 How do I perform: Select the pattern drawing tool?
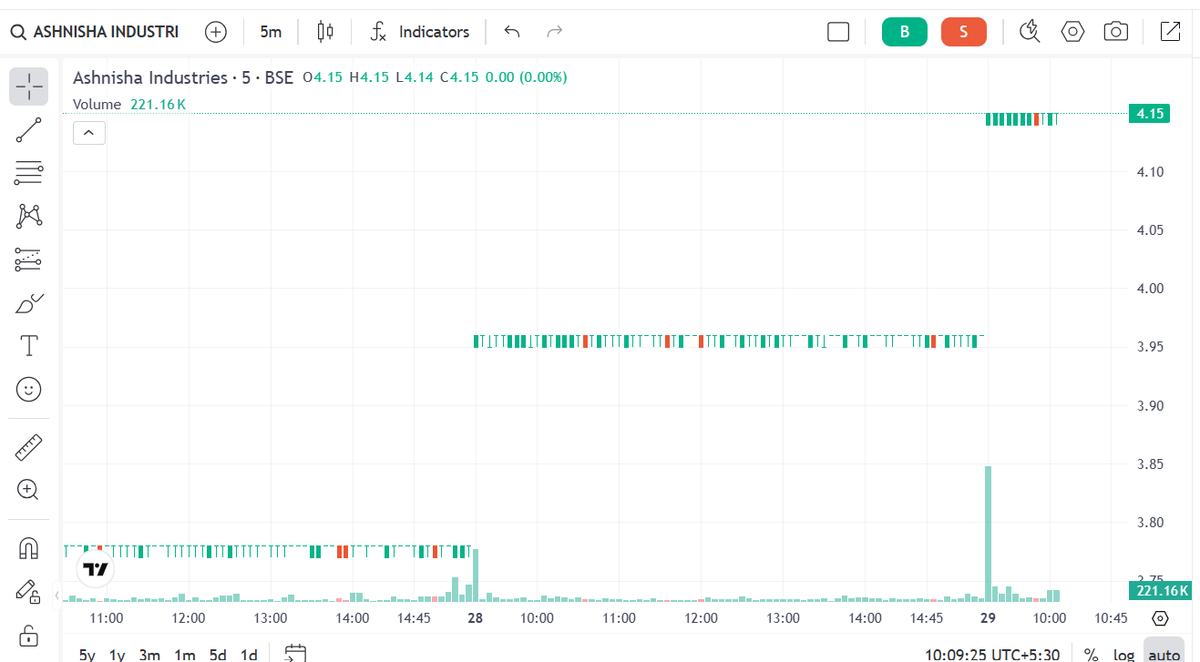[29, 216]
